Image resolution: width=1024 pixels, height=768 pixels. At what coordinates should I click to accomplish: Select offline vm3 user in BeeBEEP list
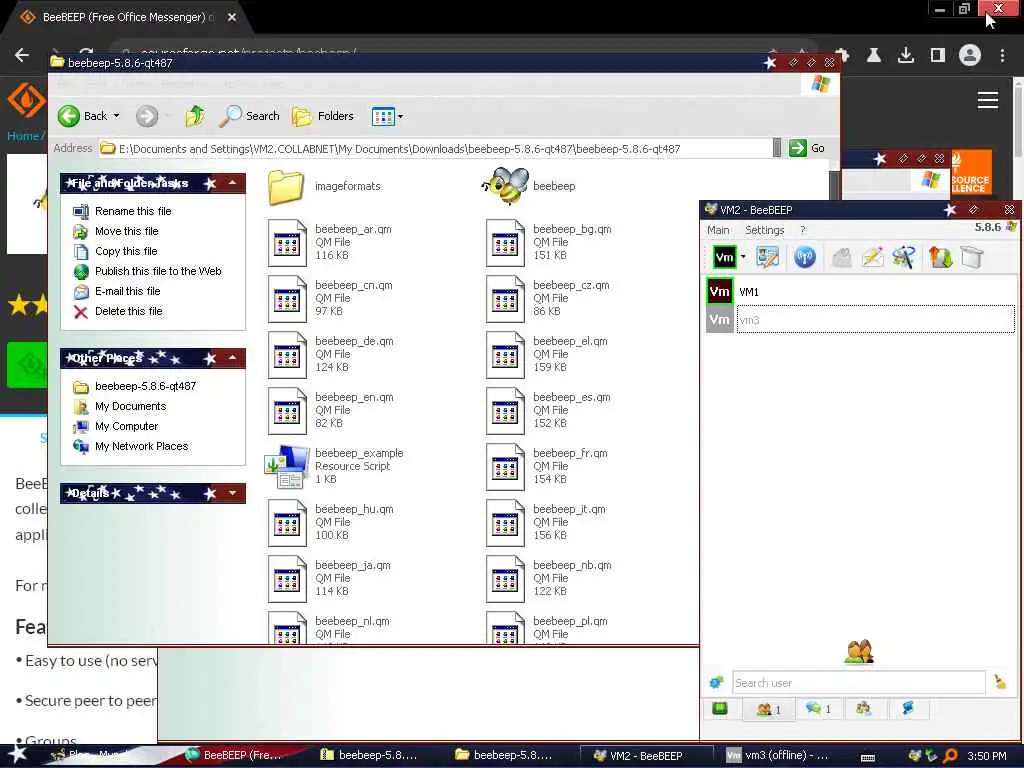tap(860, 320)
